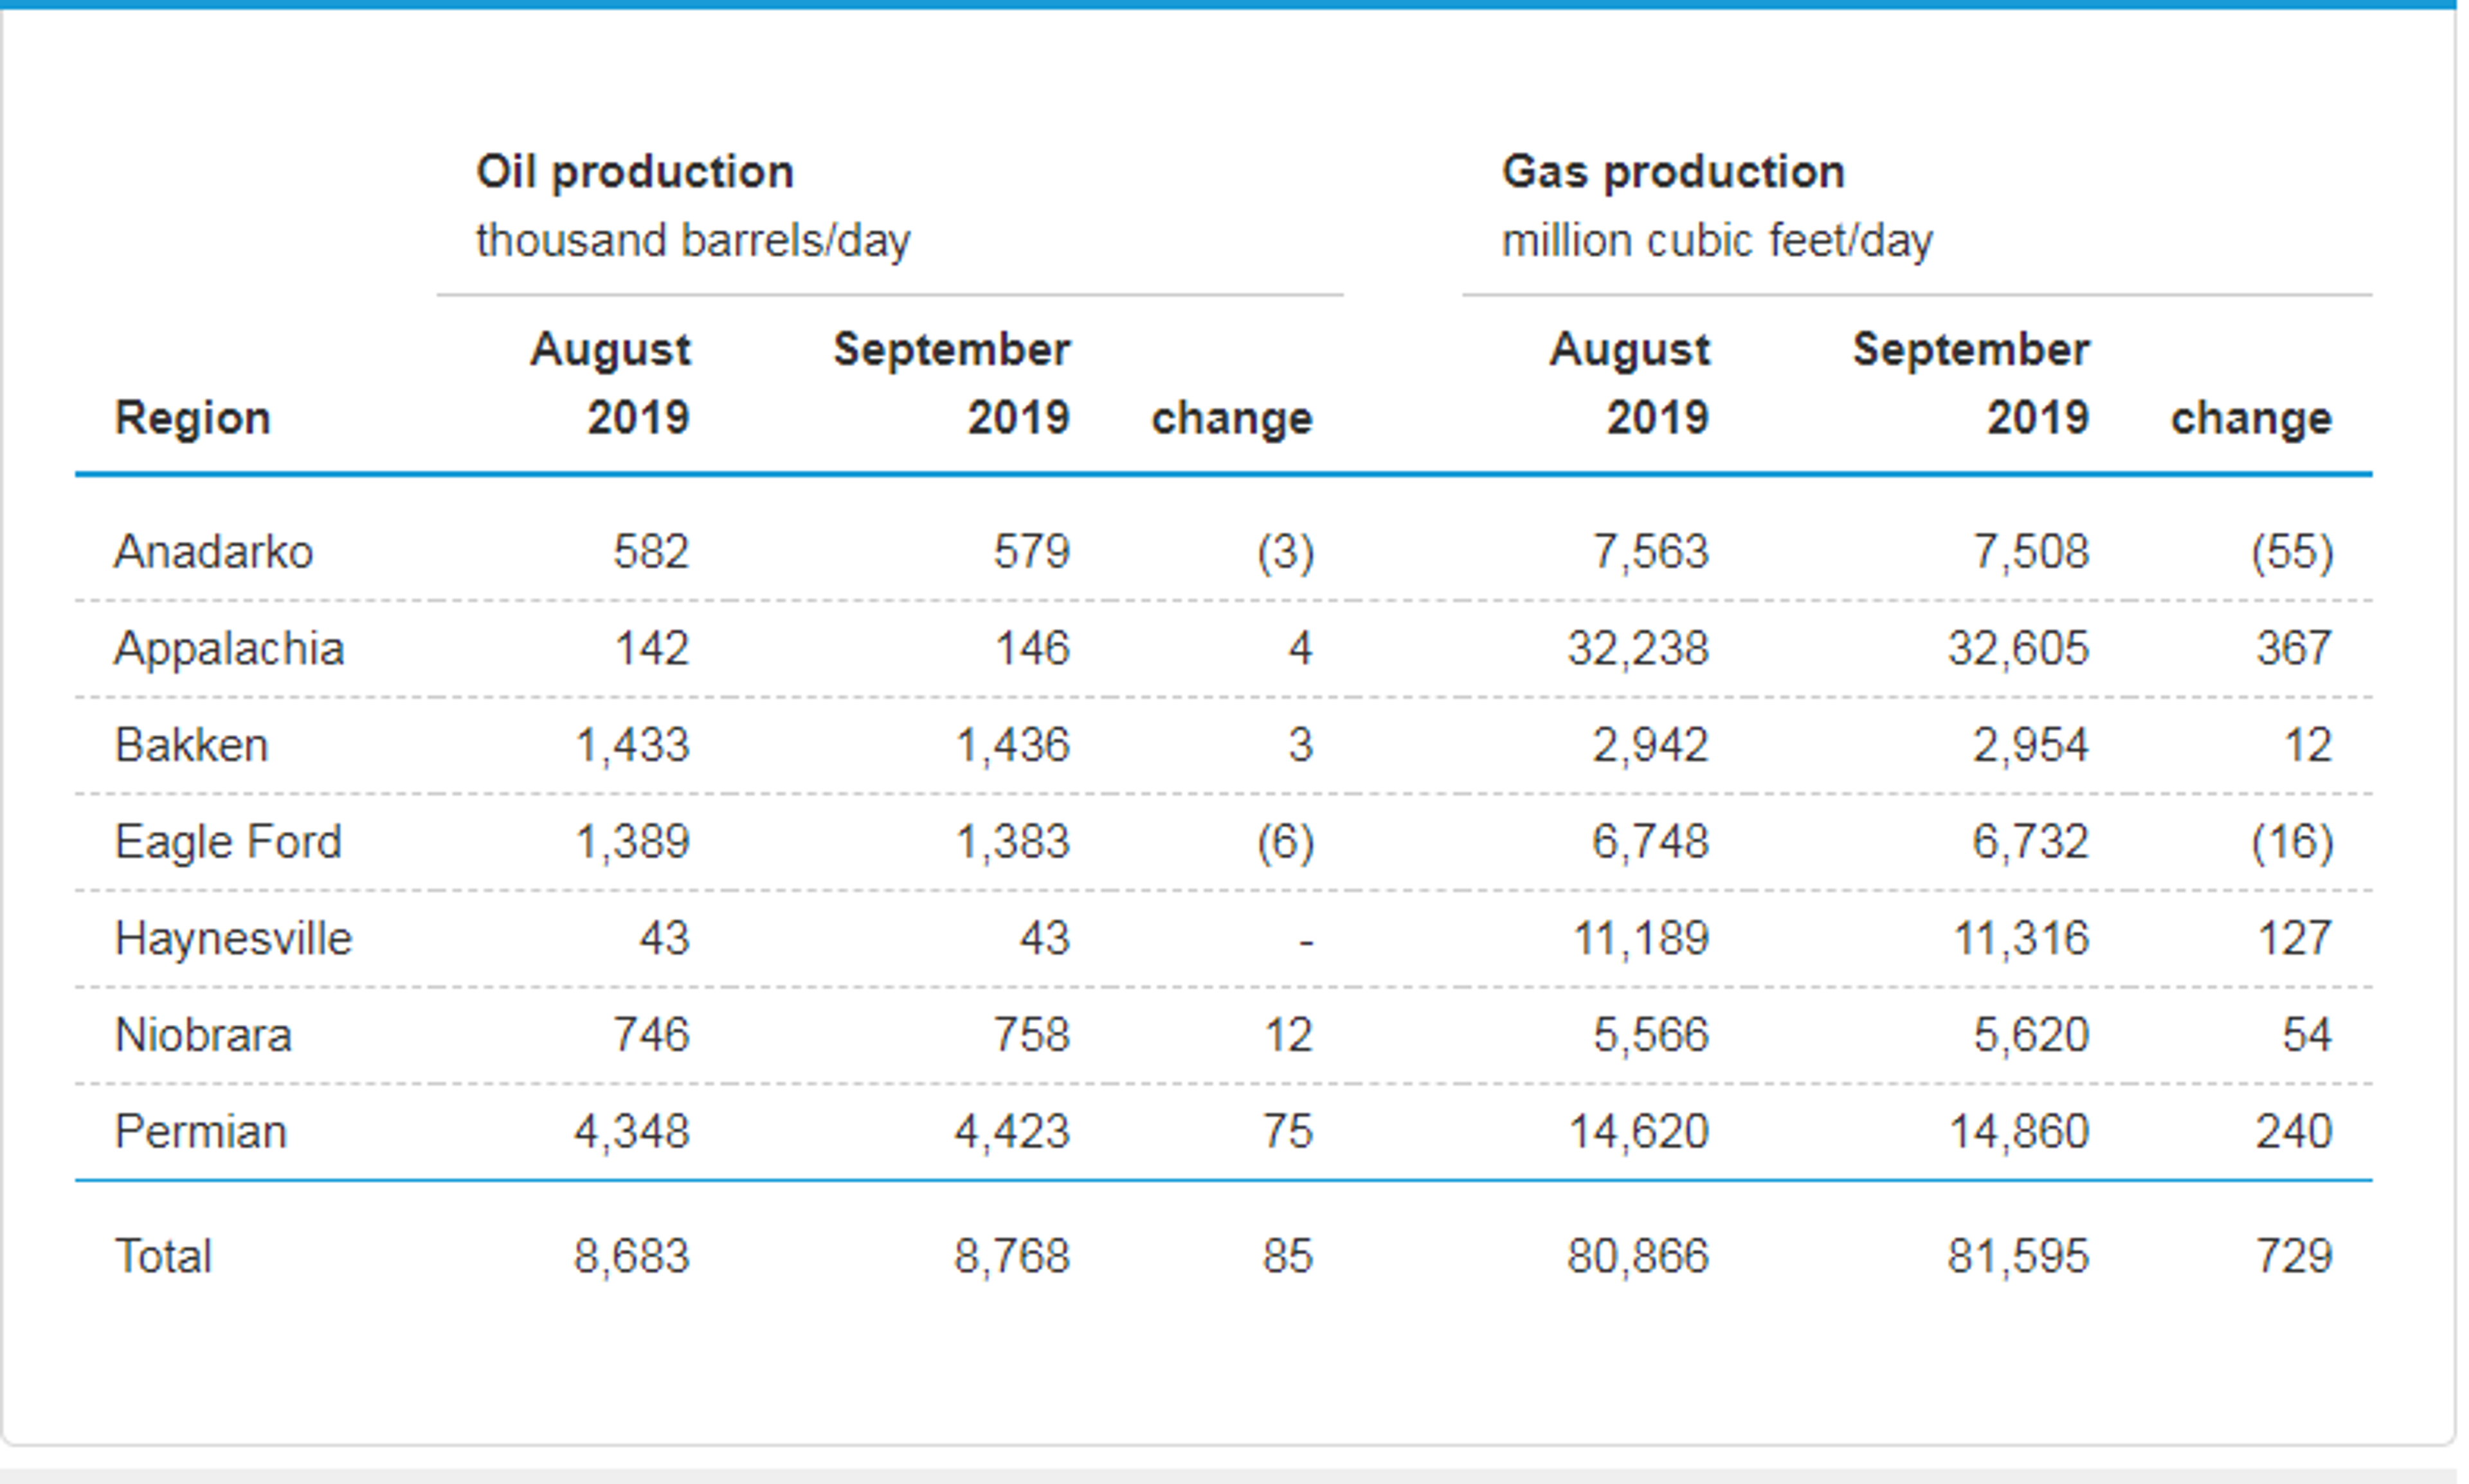Click Bakken gas September value 2,954
This screenshot has height=1484, width=2469.
pos(2030,746)
